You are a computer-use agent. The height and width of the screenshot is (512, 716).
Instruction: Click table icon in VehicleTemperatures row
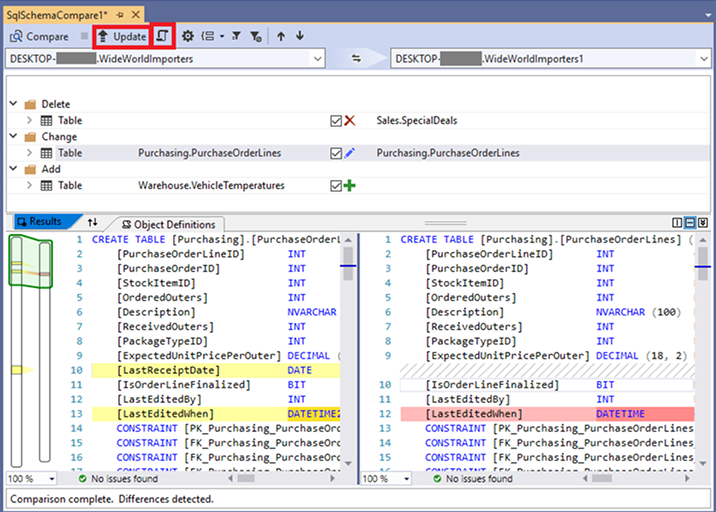coord(46,185)
